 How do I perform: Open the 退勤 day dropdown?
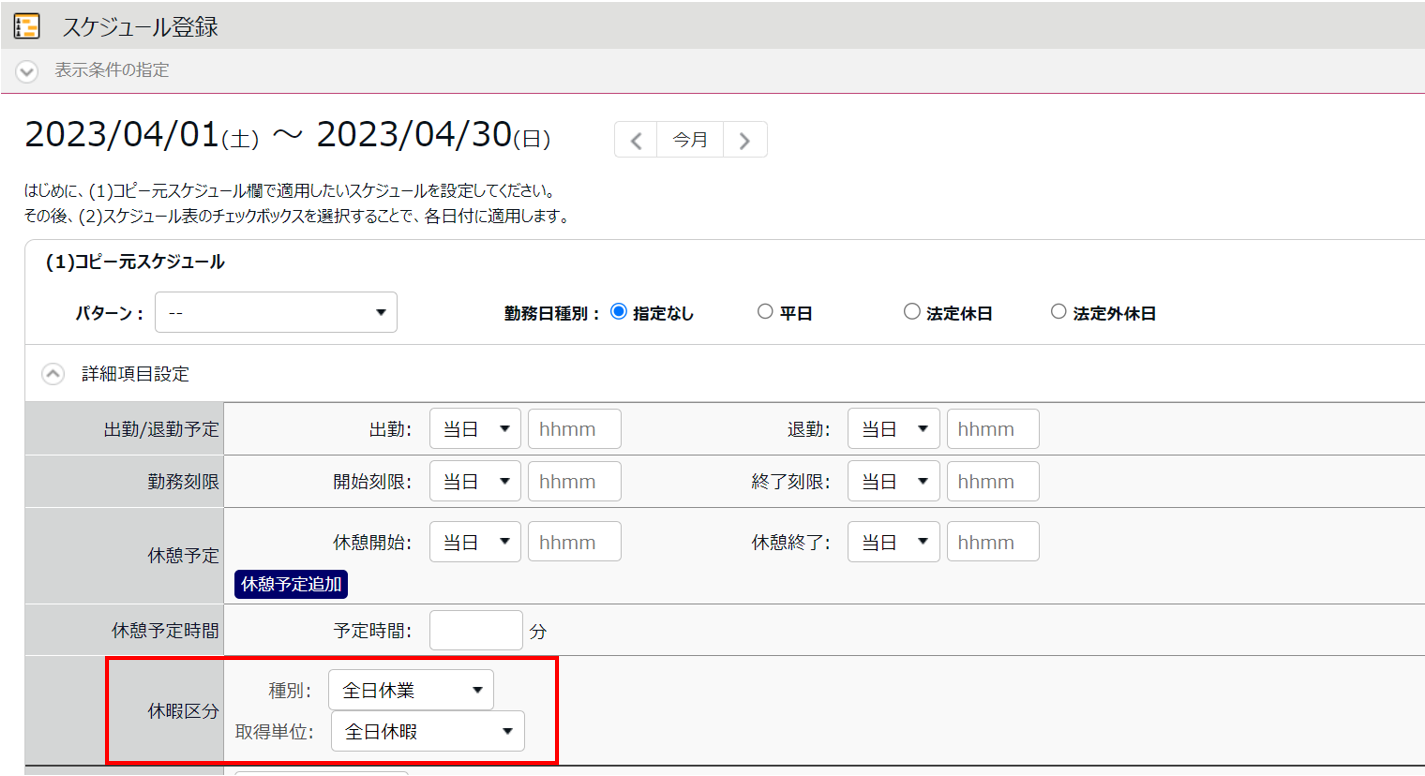pos(893,429)
